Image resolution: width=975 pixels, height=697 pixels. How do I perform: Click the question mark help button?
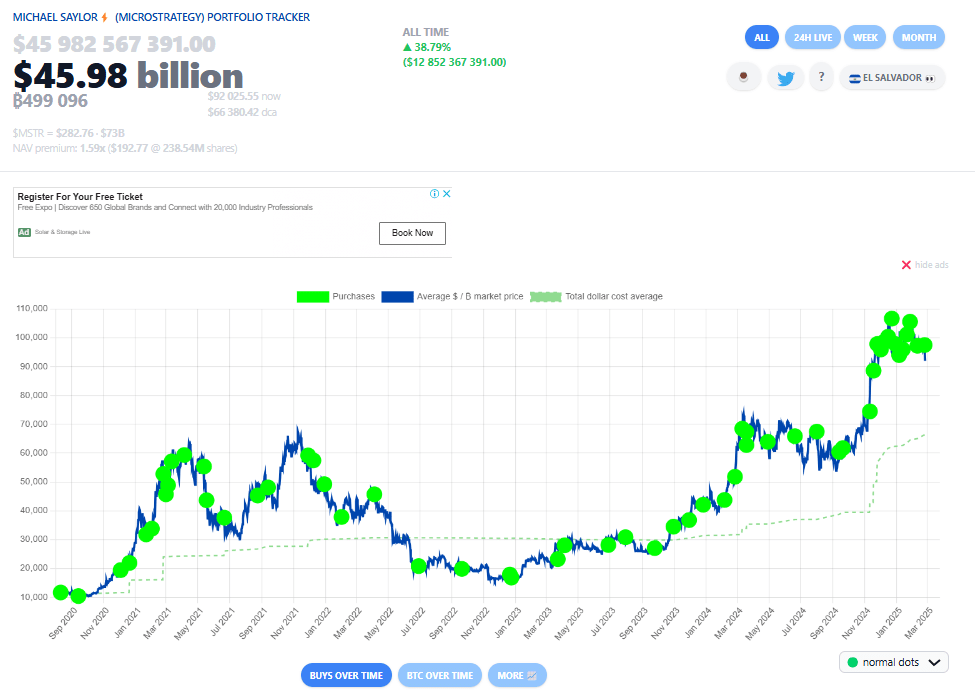[x=821, y=77]
